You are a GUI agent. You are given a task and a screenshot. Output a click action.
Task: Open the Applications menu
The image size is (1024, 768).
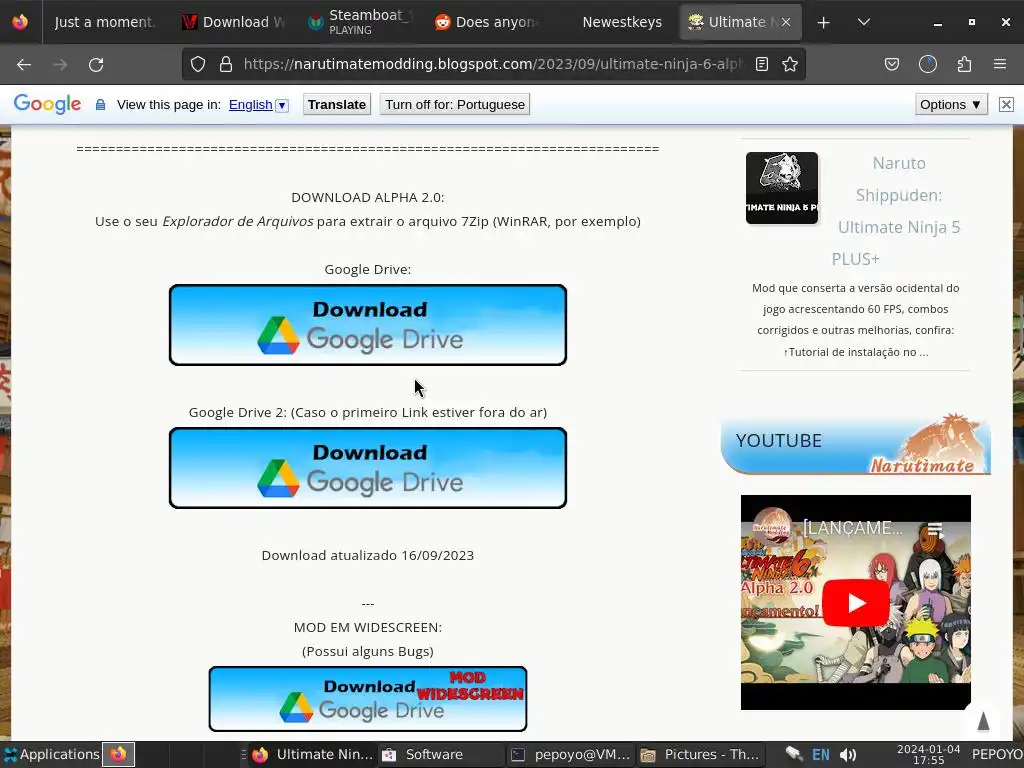pos(51,754)
